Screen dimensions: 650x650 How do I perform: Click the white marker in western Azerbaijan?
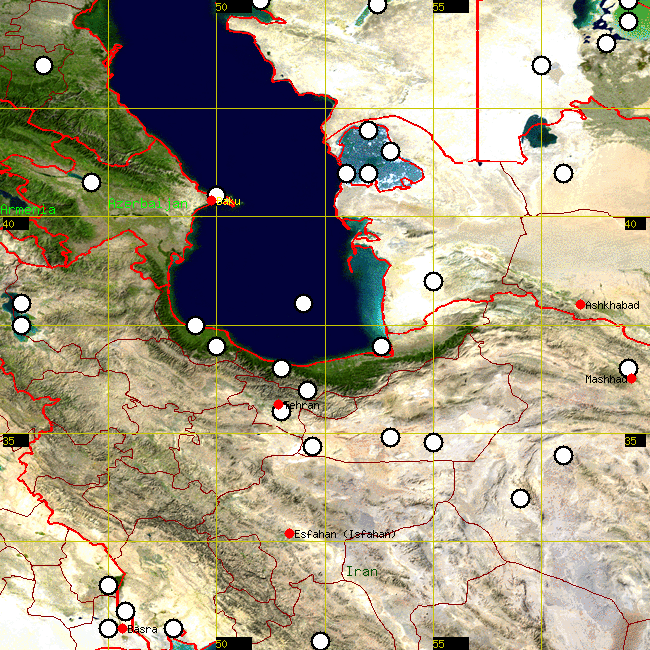91,182
